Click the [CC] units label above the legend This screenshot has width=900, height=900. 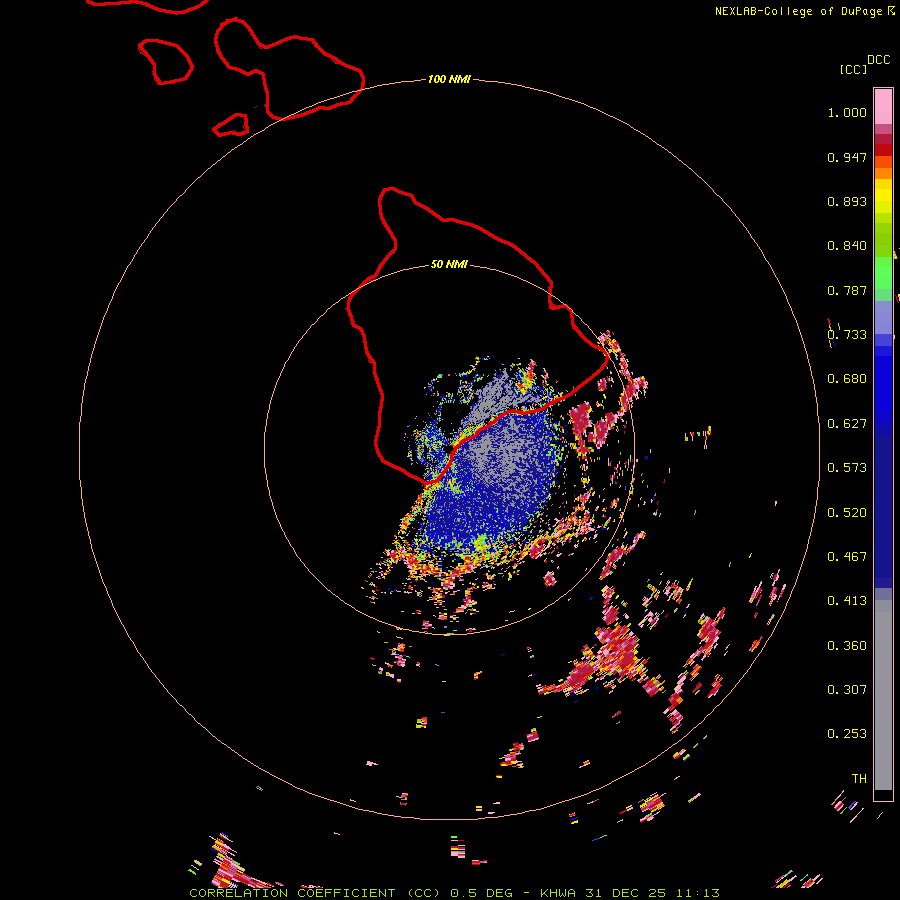tap(853, 69)
